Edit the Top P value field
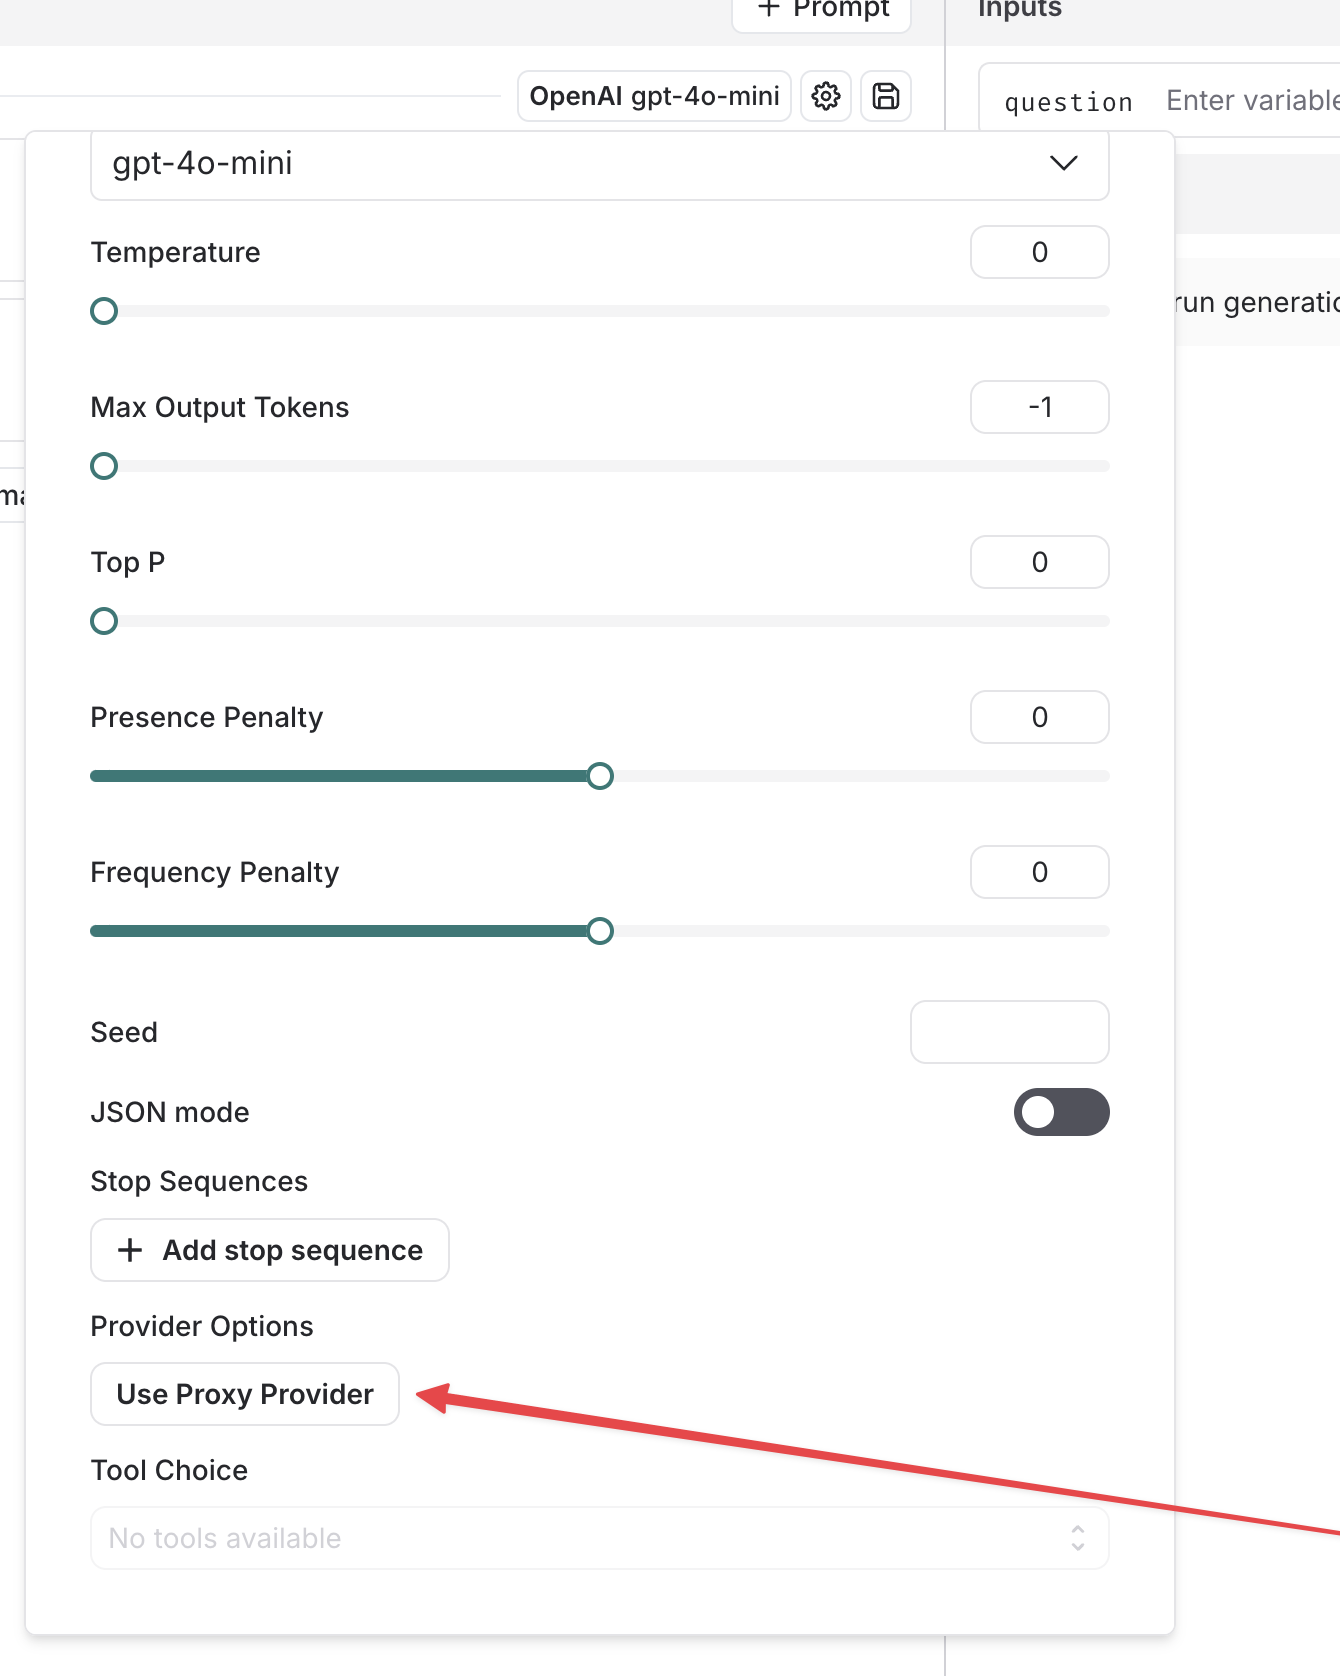 (x=1039, y=562)
